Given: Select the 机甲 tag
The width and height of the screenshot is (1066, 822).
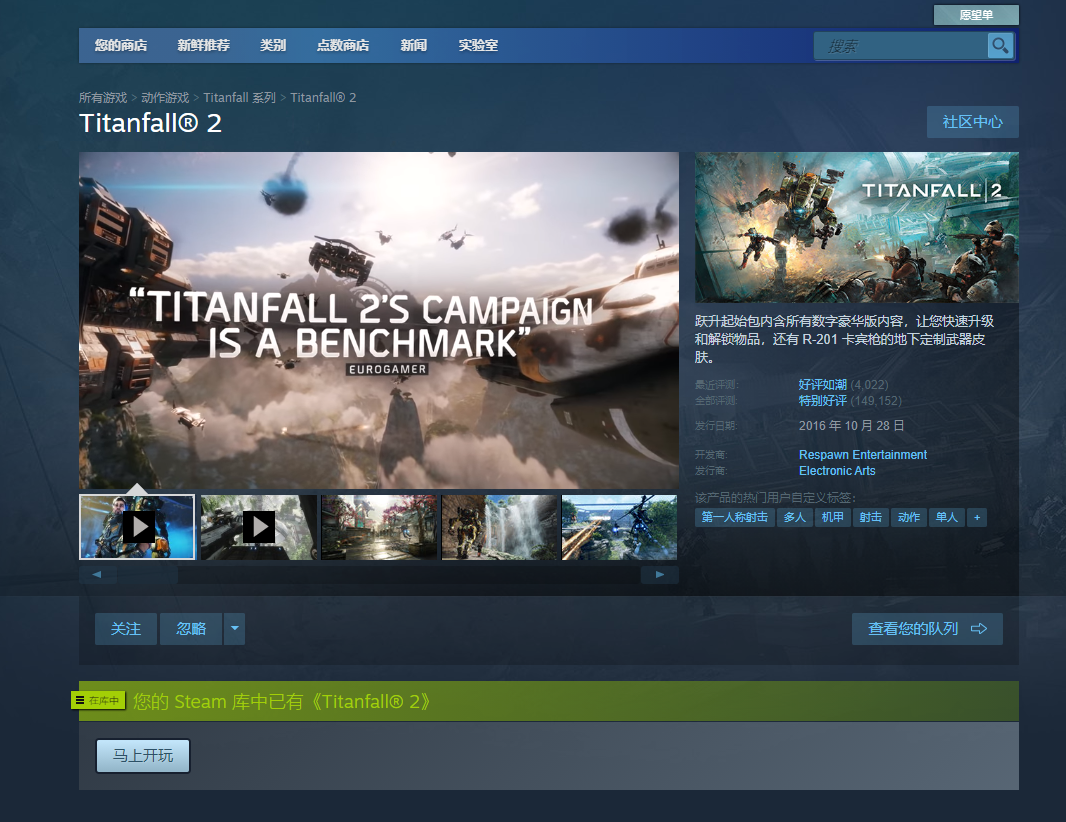Looking at the screenshot, I should coord(832,517).
